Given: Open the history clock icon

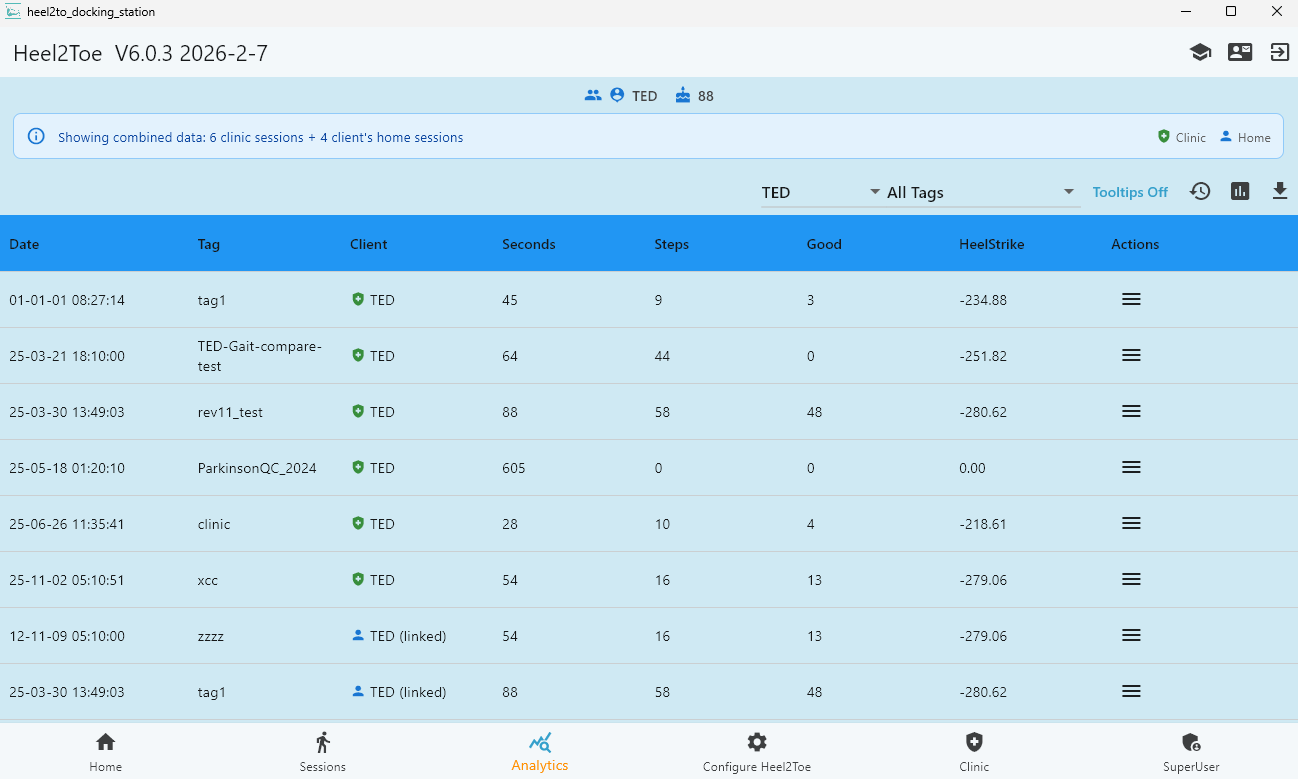Looking at the screenshot, I should tap(1200, 191).
